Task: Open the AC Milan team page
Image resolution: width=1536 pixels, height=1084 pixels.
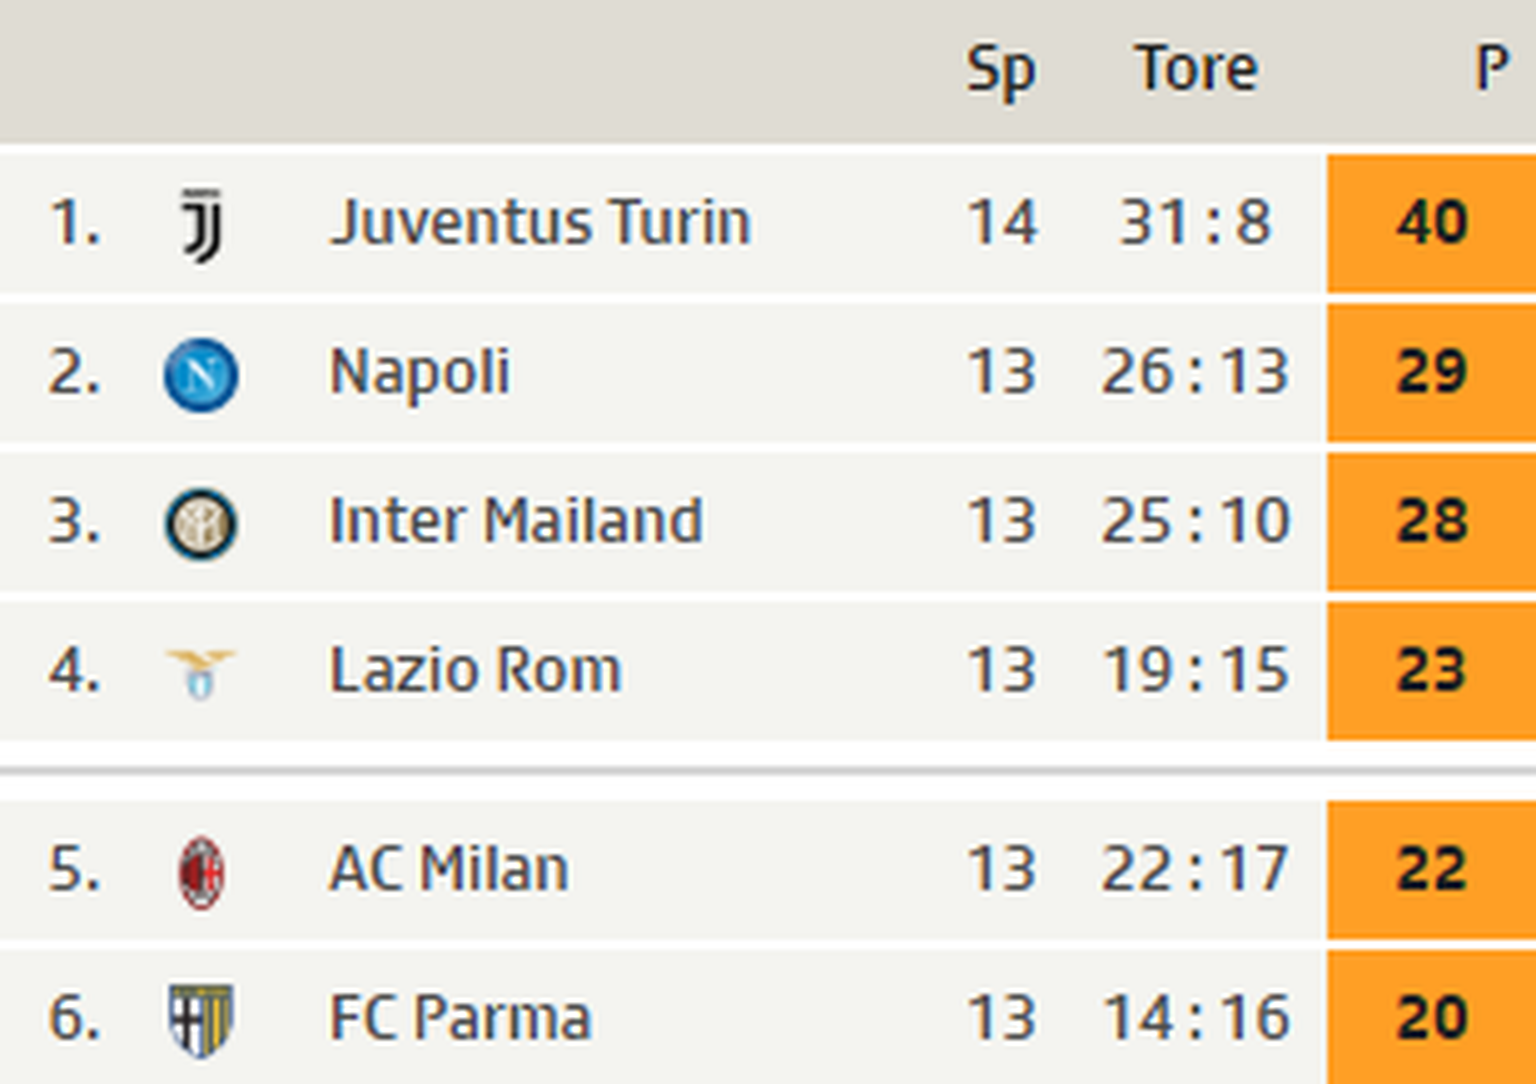Action: pyautogui.click(x=449, y=869)
